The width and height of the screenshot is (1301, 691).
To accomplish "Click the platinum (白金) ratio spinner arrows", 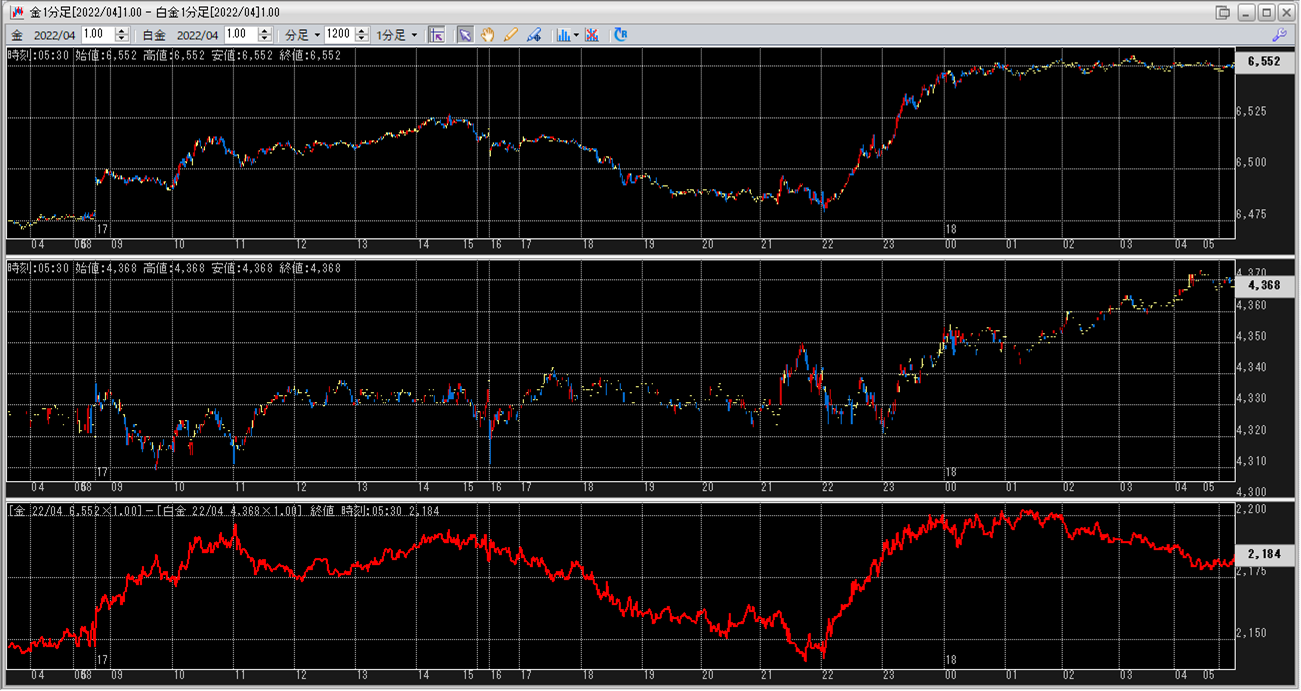I will click(x=265, y=34).
